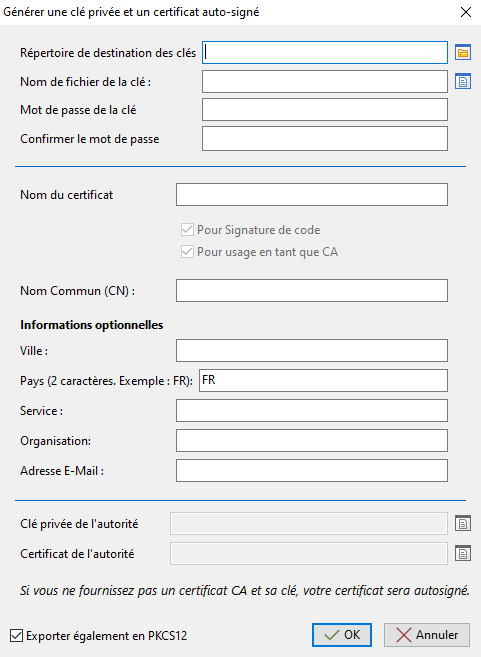The height and width of the screenshot is (657, 481).
Task: Browse for the key file name
Action: pyautogui.click(x=463, y=81)
